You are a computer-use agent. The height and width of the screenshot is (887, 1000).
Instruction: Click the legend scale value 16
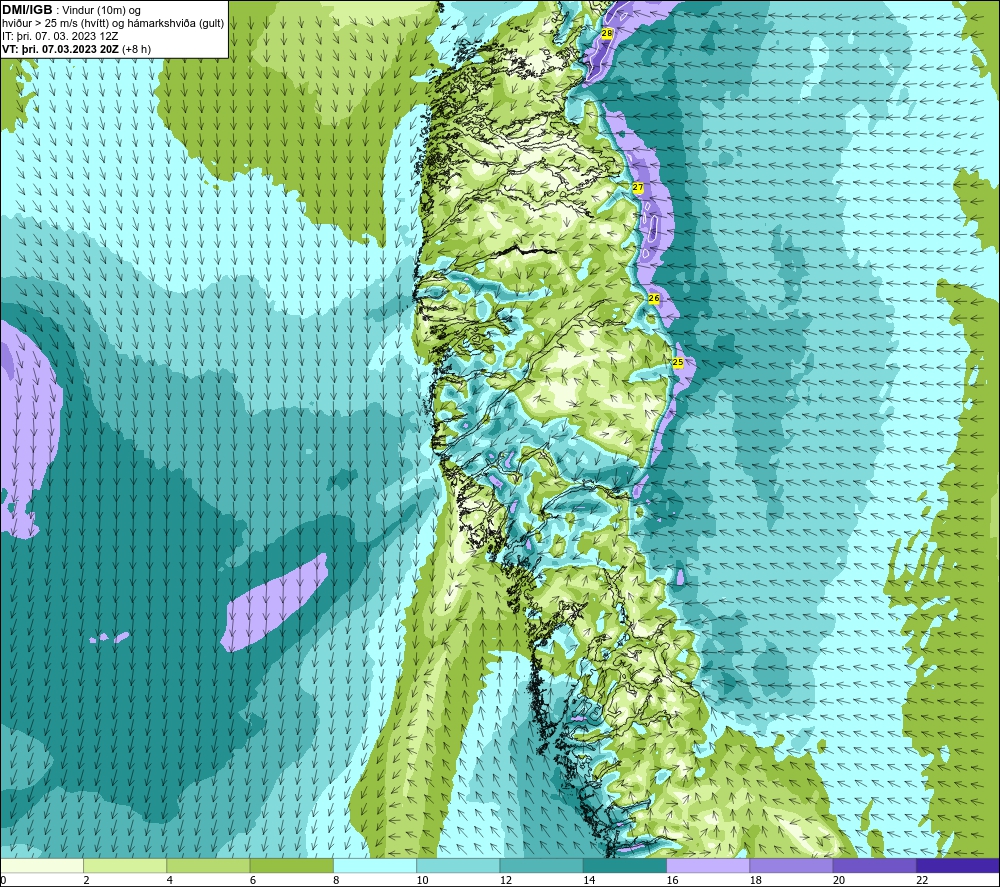pyautogui.click(x=672, y=880)
